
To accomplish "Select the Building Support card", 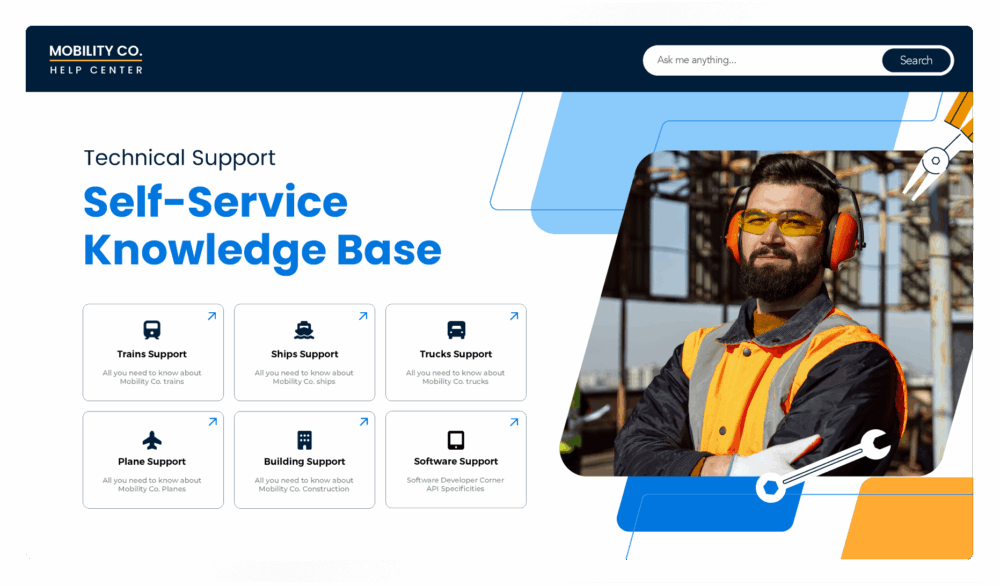I will [304, 459].
